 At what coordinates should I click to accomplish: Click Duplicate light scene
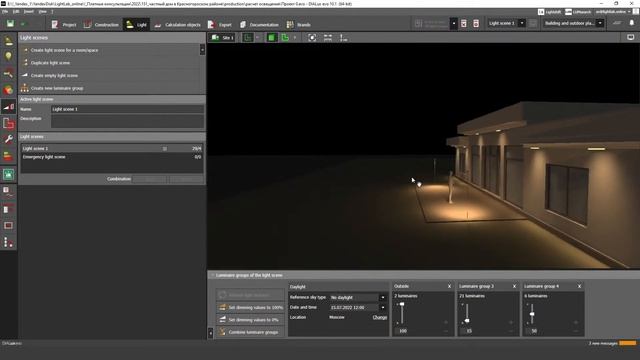pyautogui.click(x=50, y=63)
